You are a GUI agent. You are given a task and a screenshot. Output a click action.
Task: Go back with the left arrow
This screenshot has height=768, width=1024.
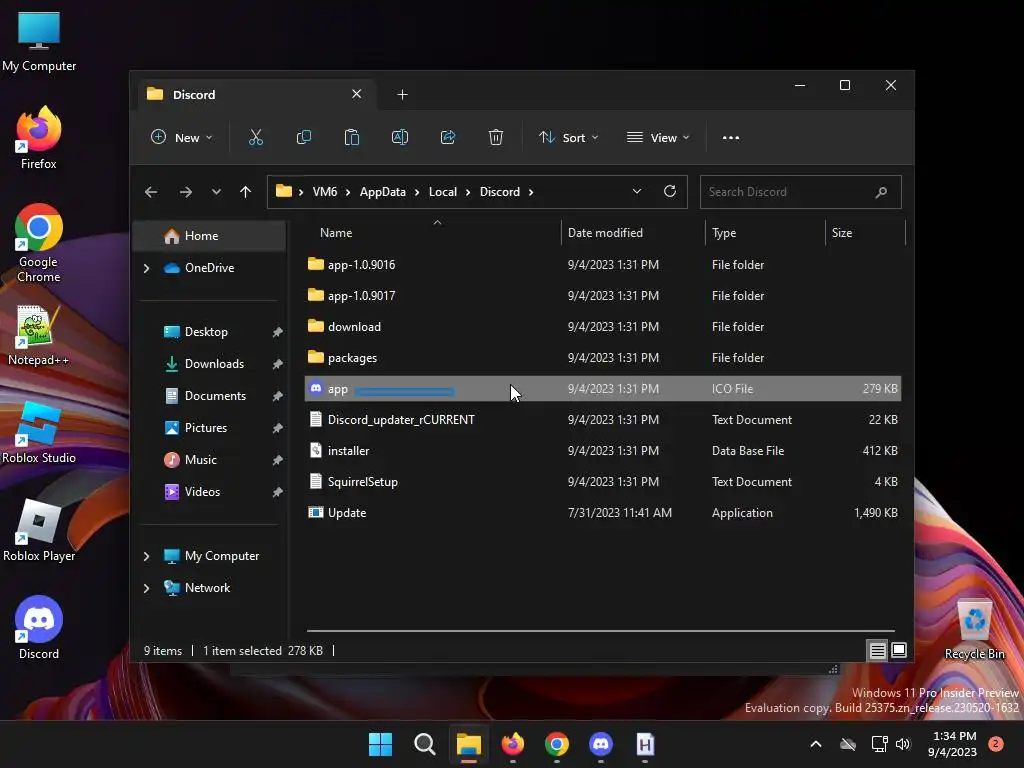pyautogui.click(x=151, y=192)
